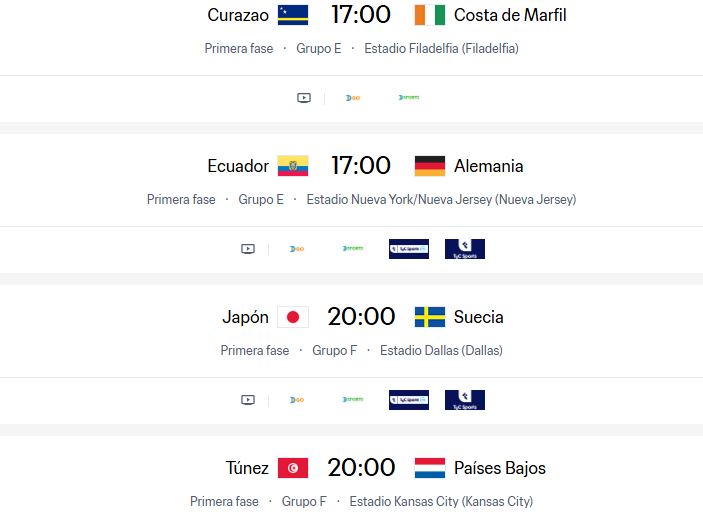Open TyC Sports logo under Ecuador match
The height and width of the screenshot is (514, 703).
[x=465, y=249]
